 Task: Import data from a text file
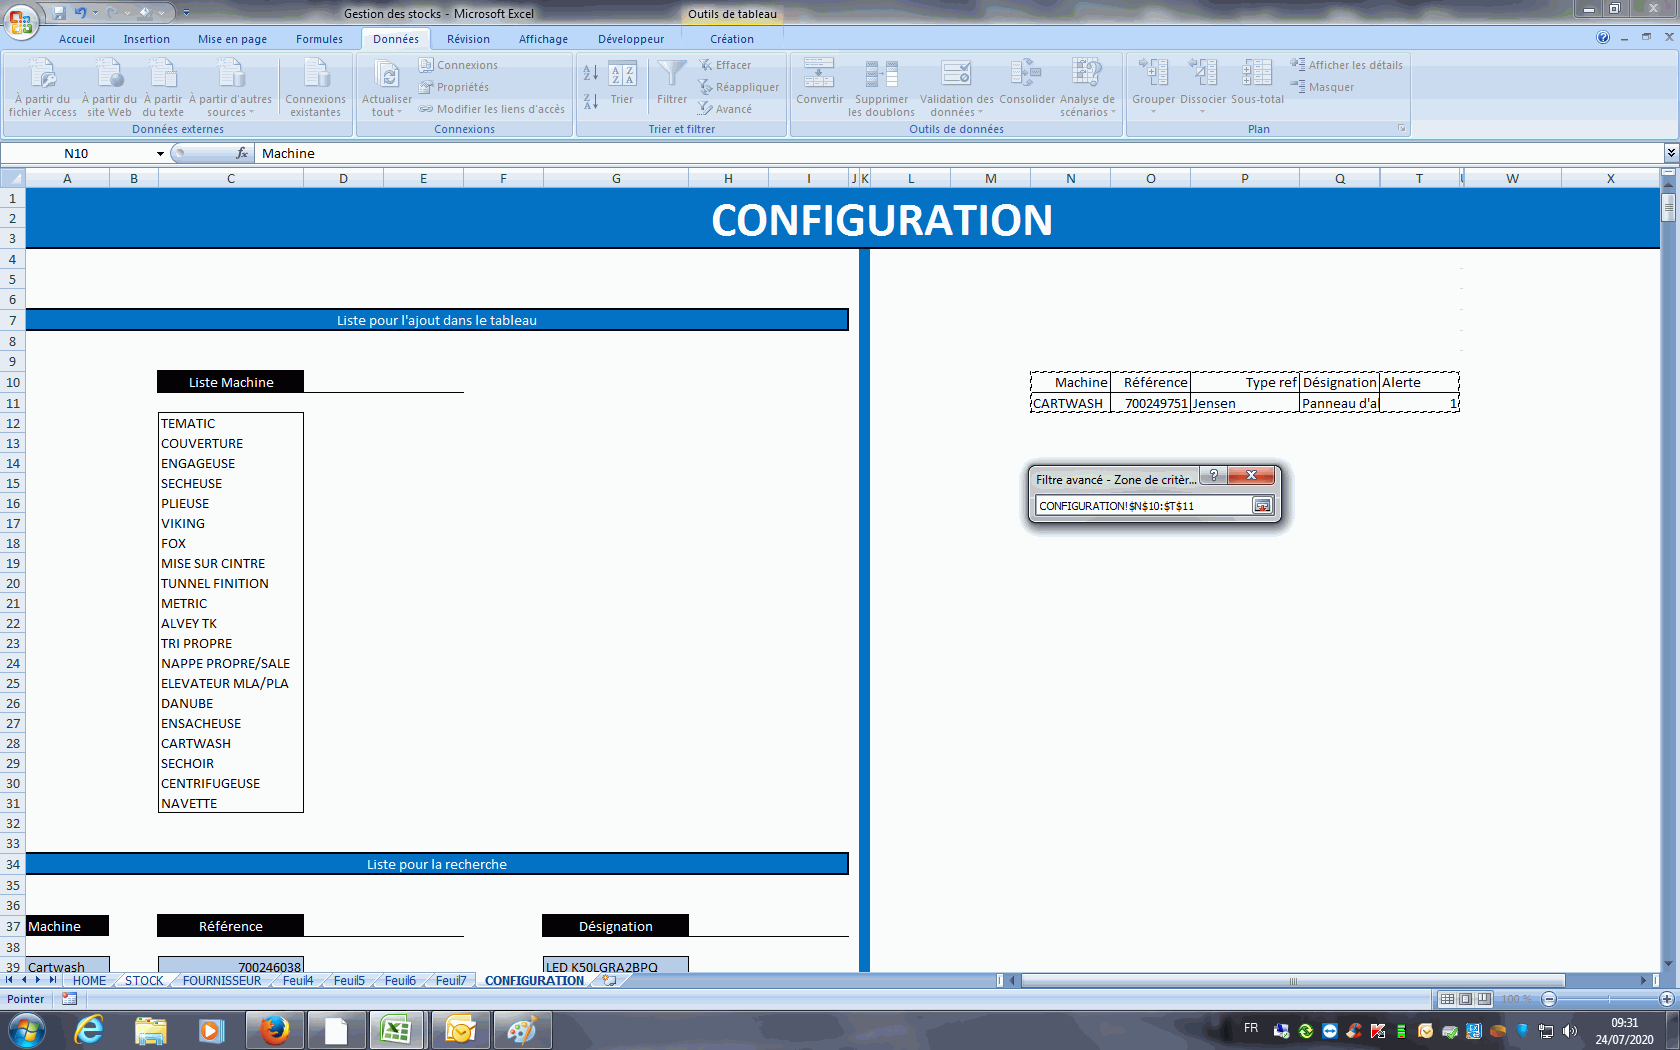[x=163, y=88]
